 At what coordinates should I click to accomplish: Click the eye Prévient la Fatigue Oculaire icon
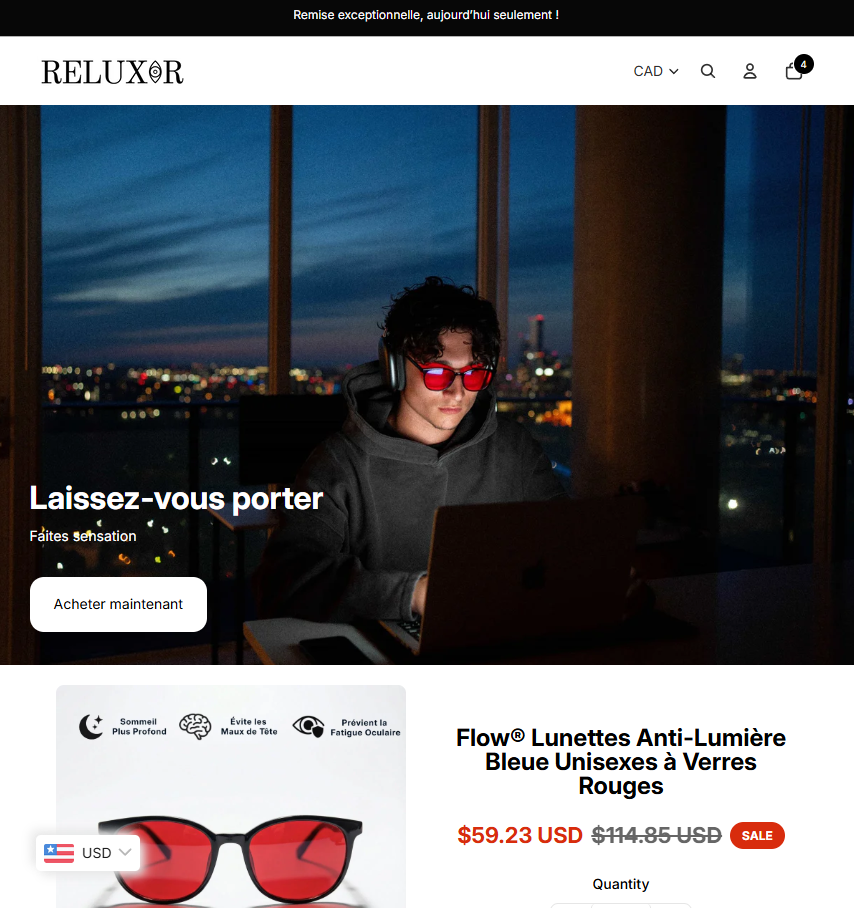(x=308, y=726)
